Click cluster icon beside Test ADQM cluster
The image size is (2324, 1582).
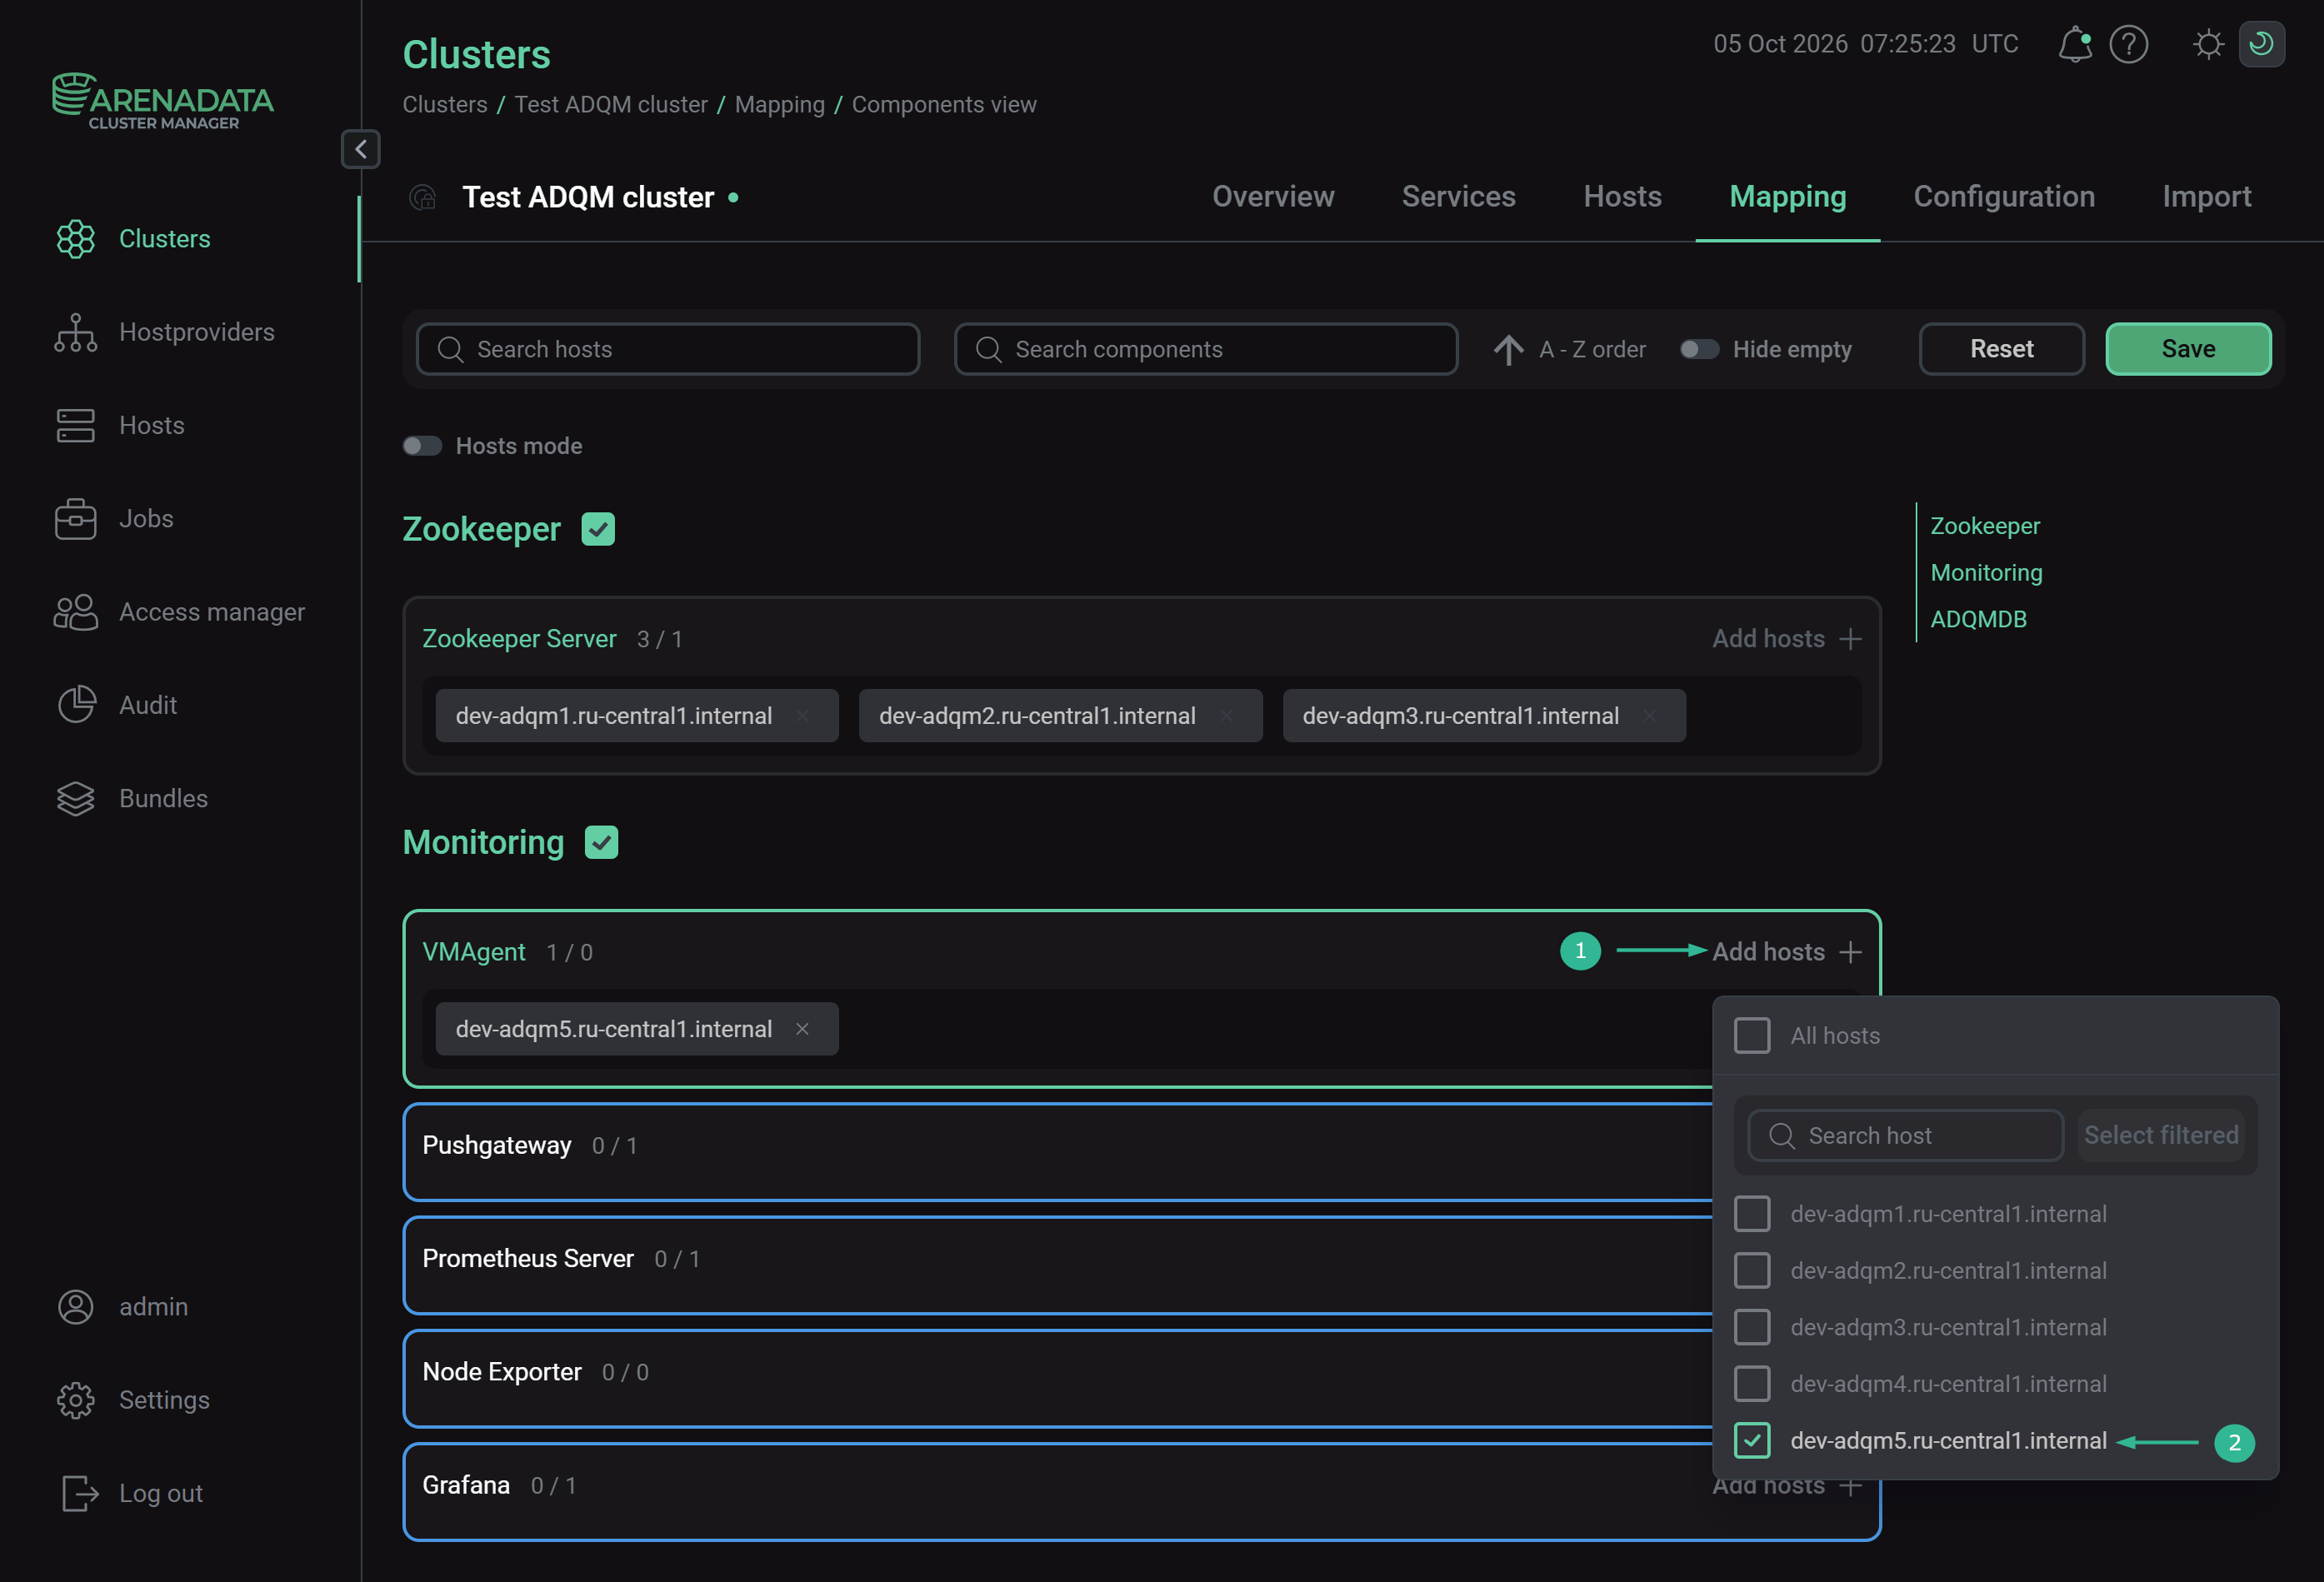click(423, 197)
